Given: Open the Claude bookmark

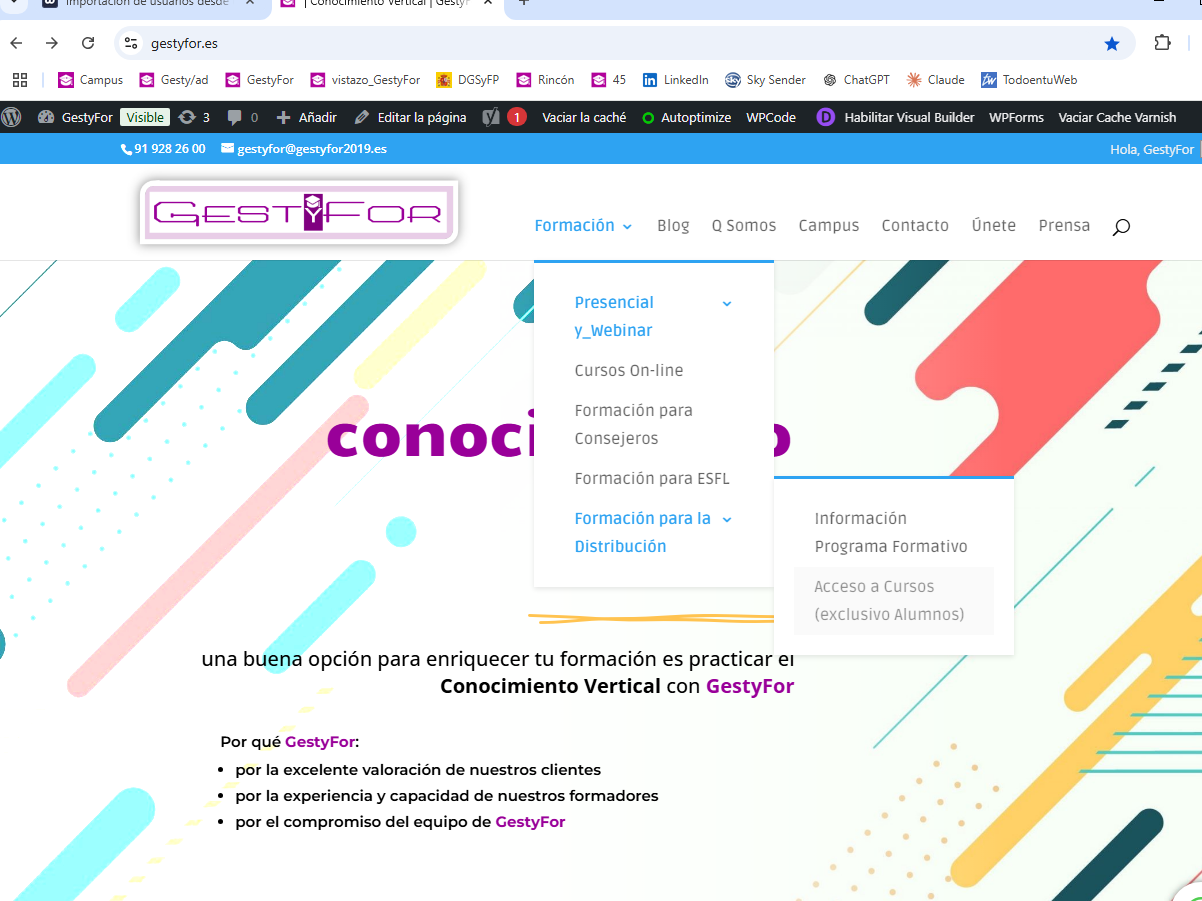Looking at the screenshot, I should pyautogui.click(x=936, y=80).
